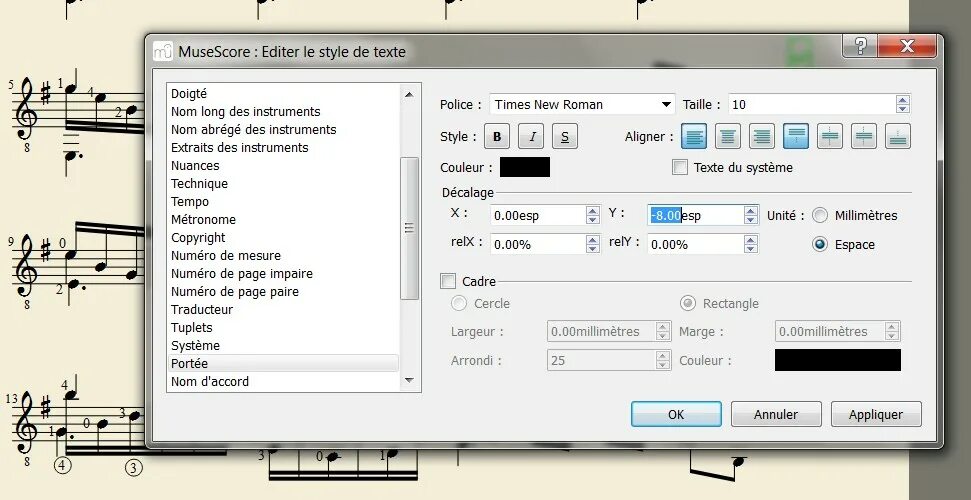Confirm with the OK button
Image resolution: width=971 pixels, height=500 pixels.
(676, 414)
